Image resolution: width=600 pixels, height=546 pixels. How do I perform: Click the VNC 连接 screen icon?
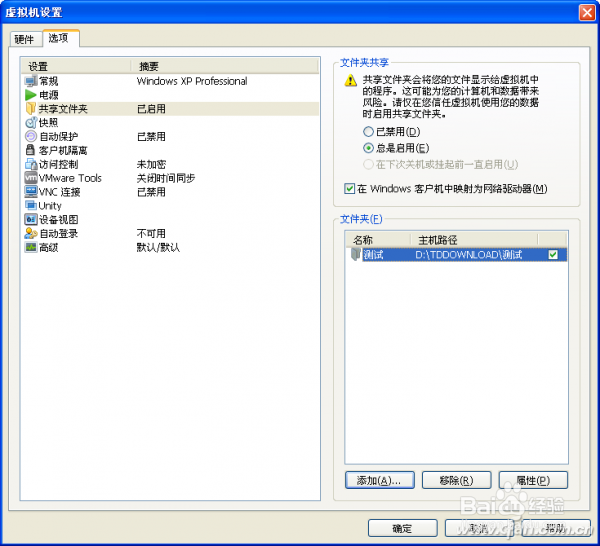click(x=31, y=191)
